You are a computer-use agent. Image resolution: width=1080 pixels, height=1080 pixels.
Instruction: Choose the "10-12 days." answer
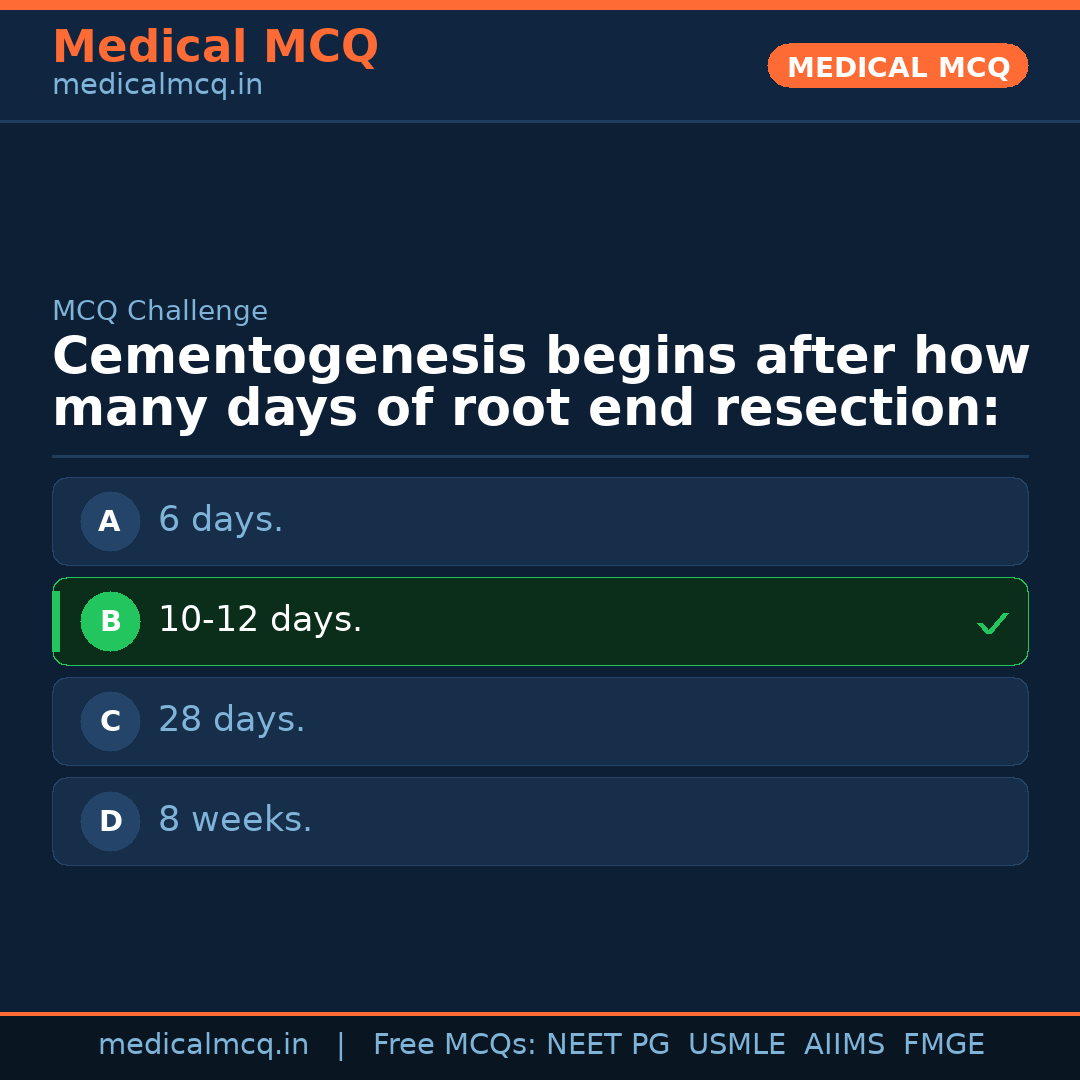tap(260, 620)
